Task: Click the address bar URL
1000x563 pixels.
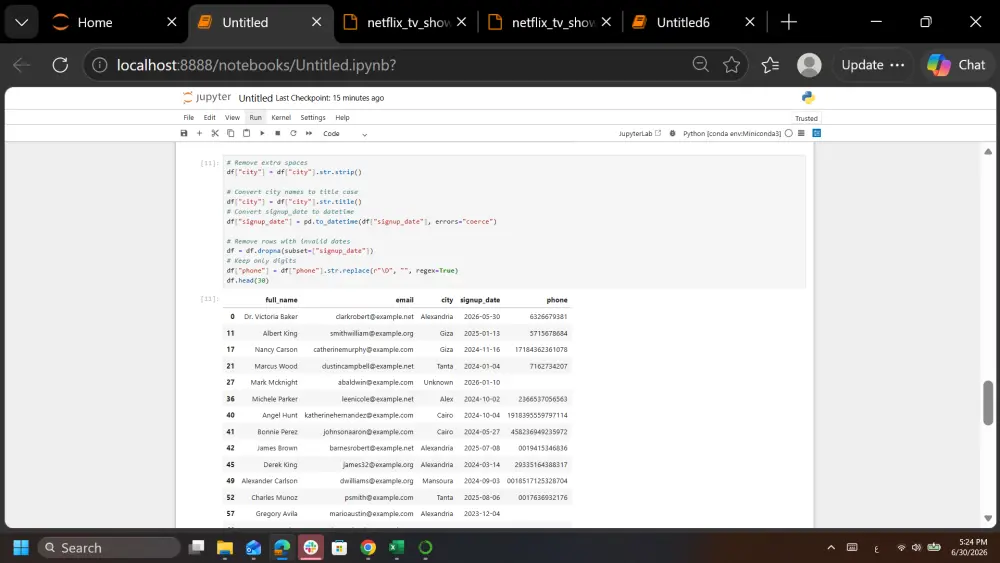Action: tap(256, 65)
